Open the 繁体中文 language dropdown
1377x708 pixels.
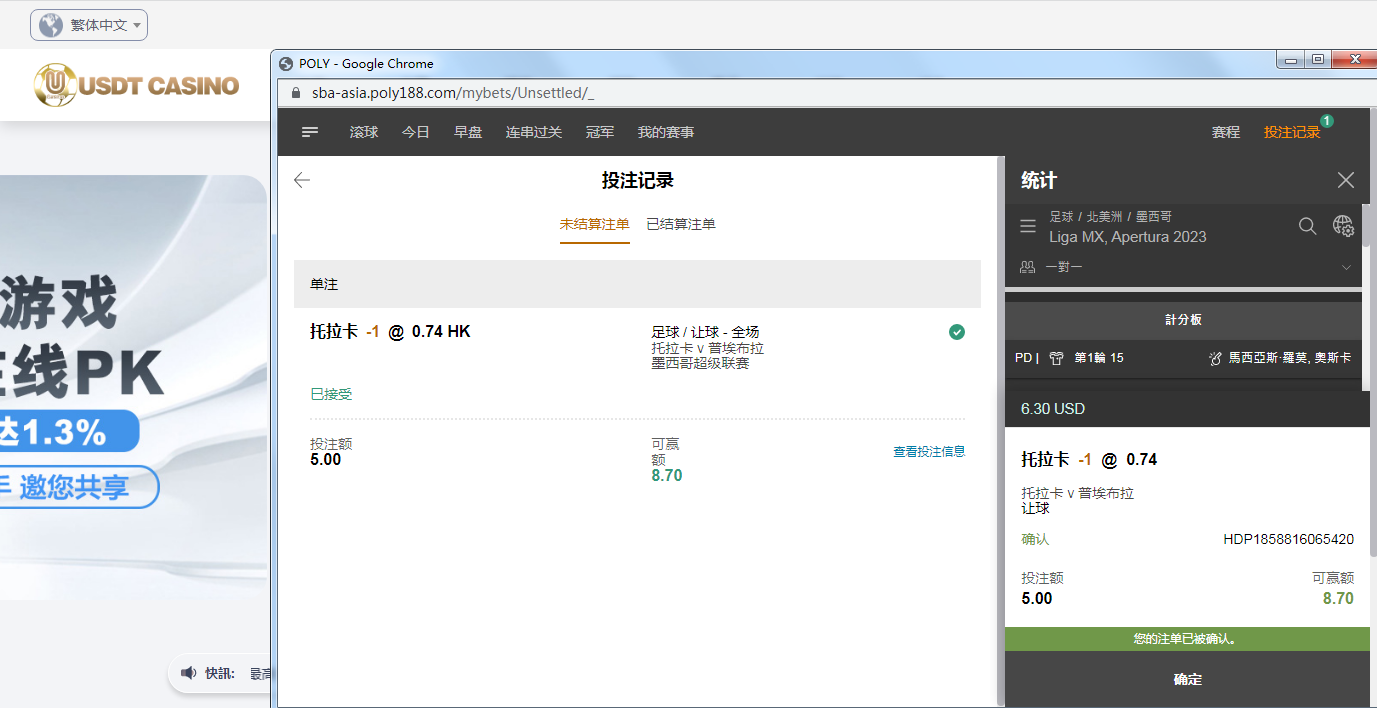pyautogui.click(x=89, y=25)
